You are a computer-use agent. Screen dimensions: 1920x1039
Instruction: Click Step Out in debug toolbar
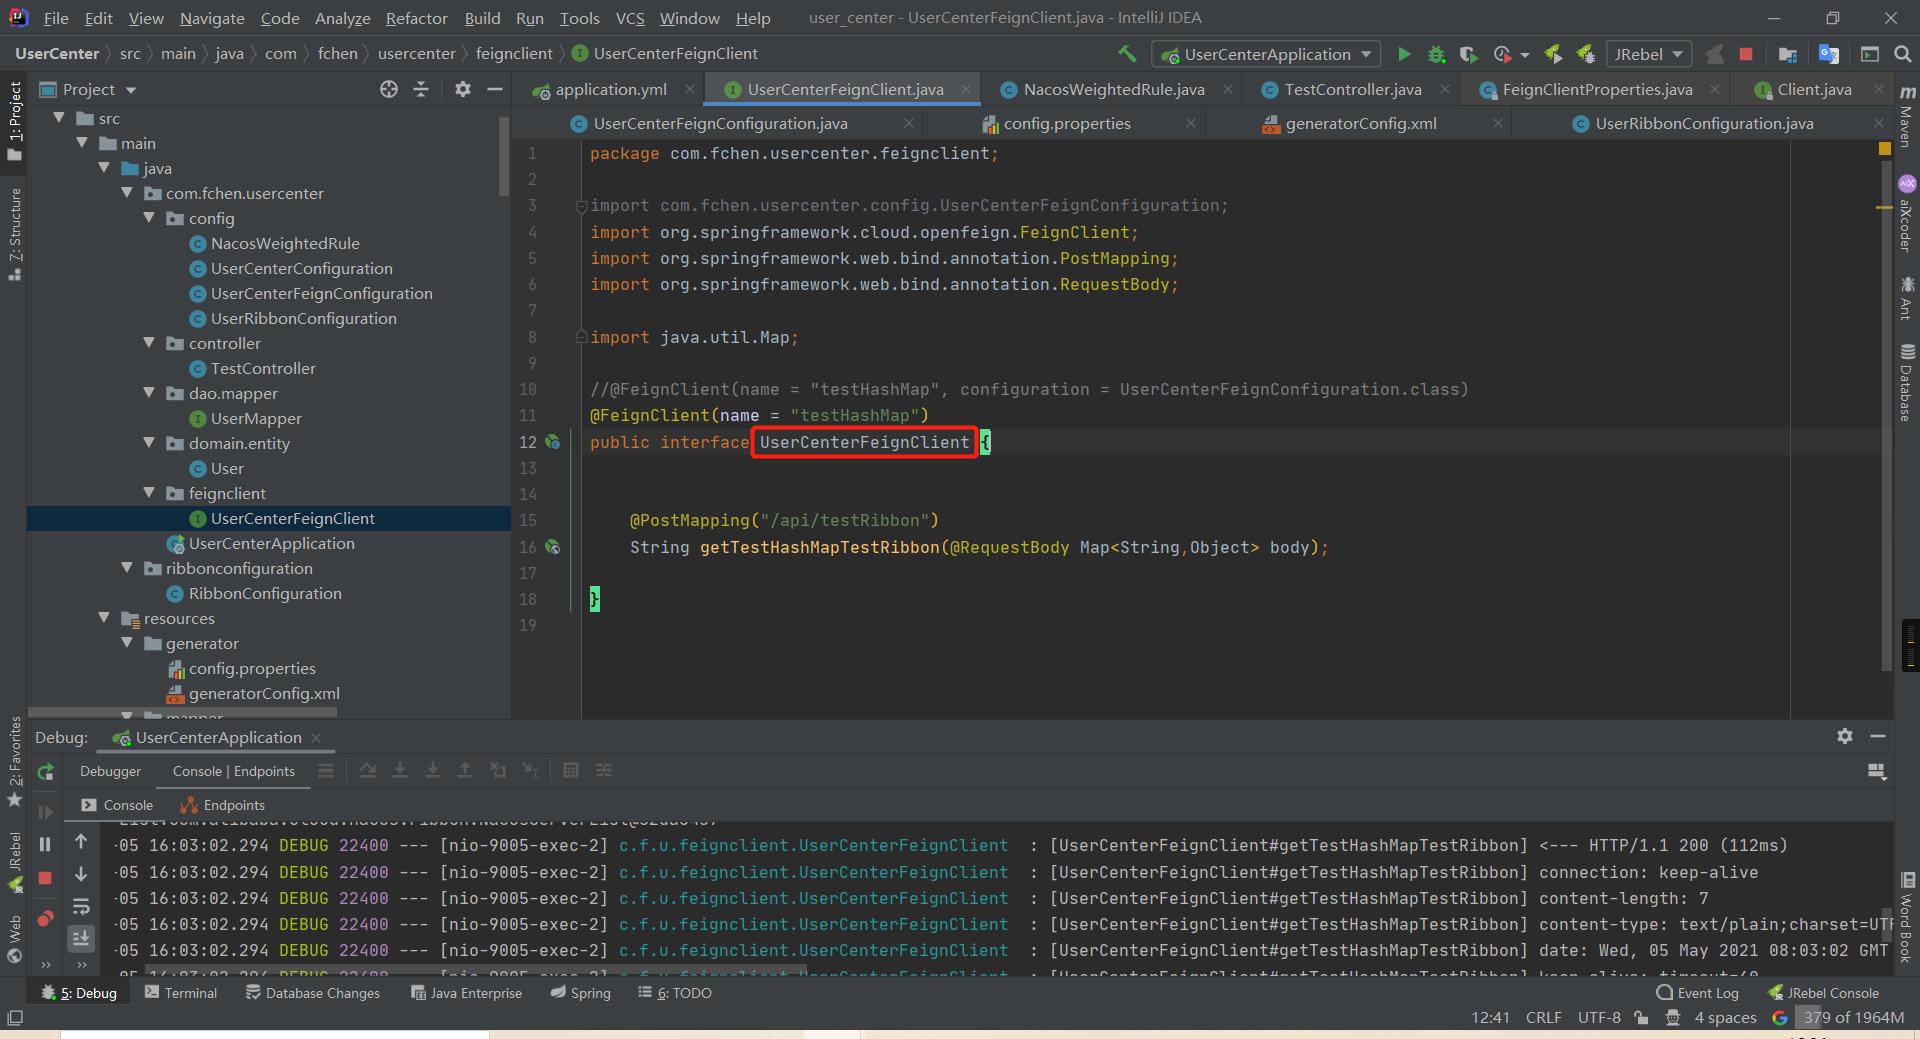tap(465, 770)
